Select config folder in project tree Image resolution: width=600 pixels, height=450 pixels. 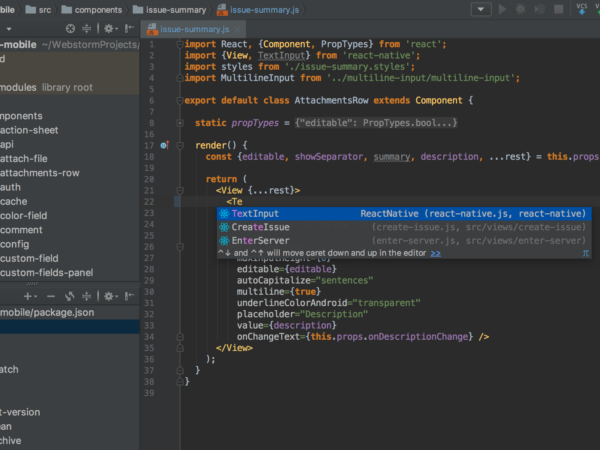[x=15, y=244]
